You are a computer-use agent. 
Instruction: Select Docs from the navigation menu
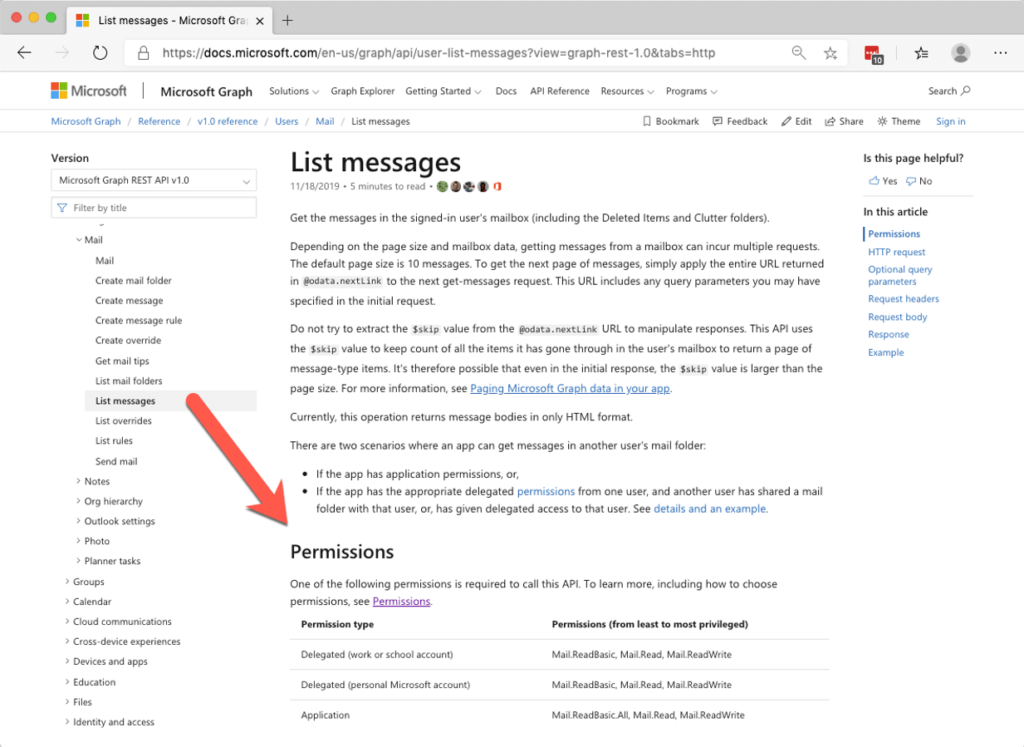(x=506, y=90)
